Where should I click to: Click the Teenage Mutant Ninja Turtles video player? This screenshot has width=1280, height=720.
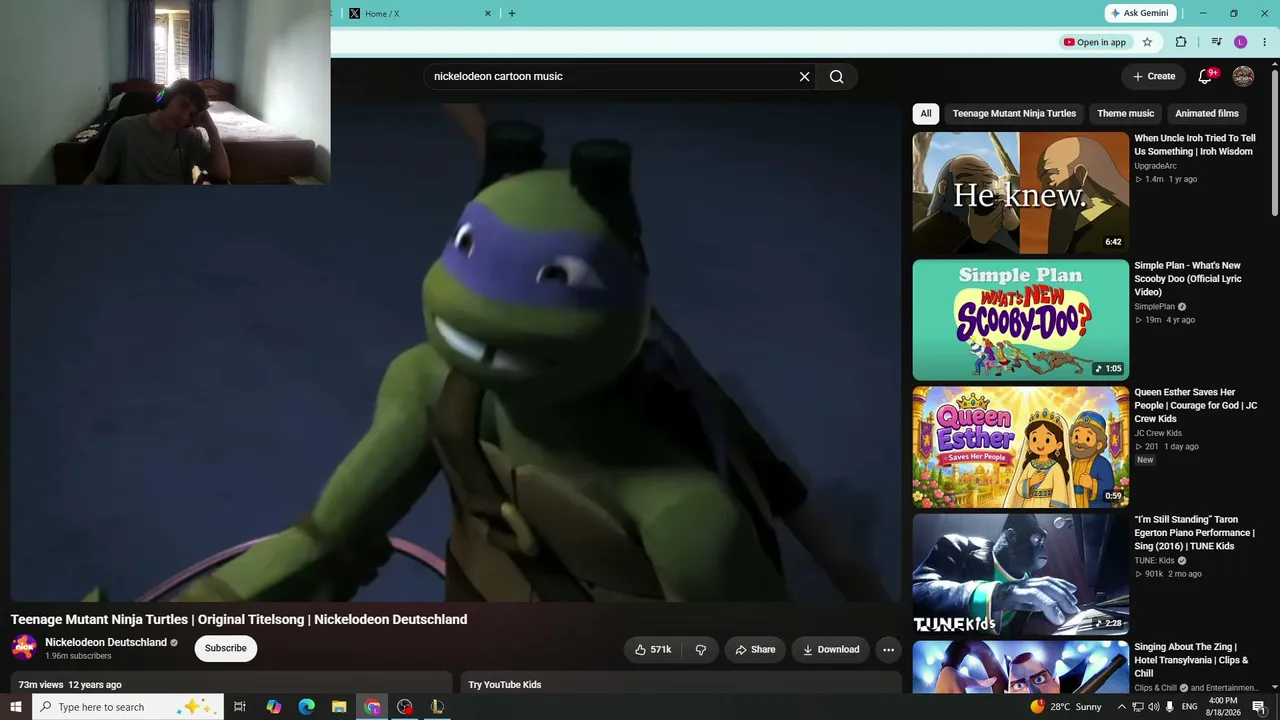tap(456, 352)
